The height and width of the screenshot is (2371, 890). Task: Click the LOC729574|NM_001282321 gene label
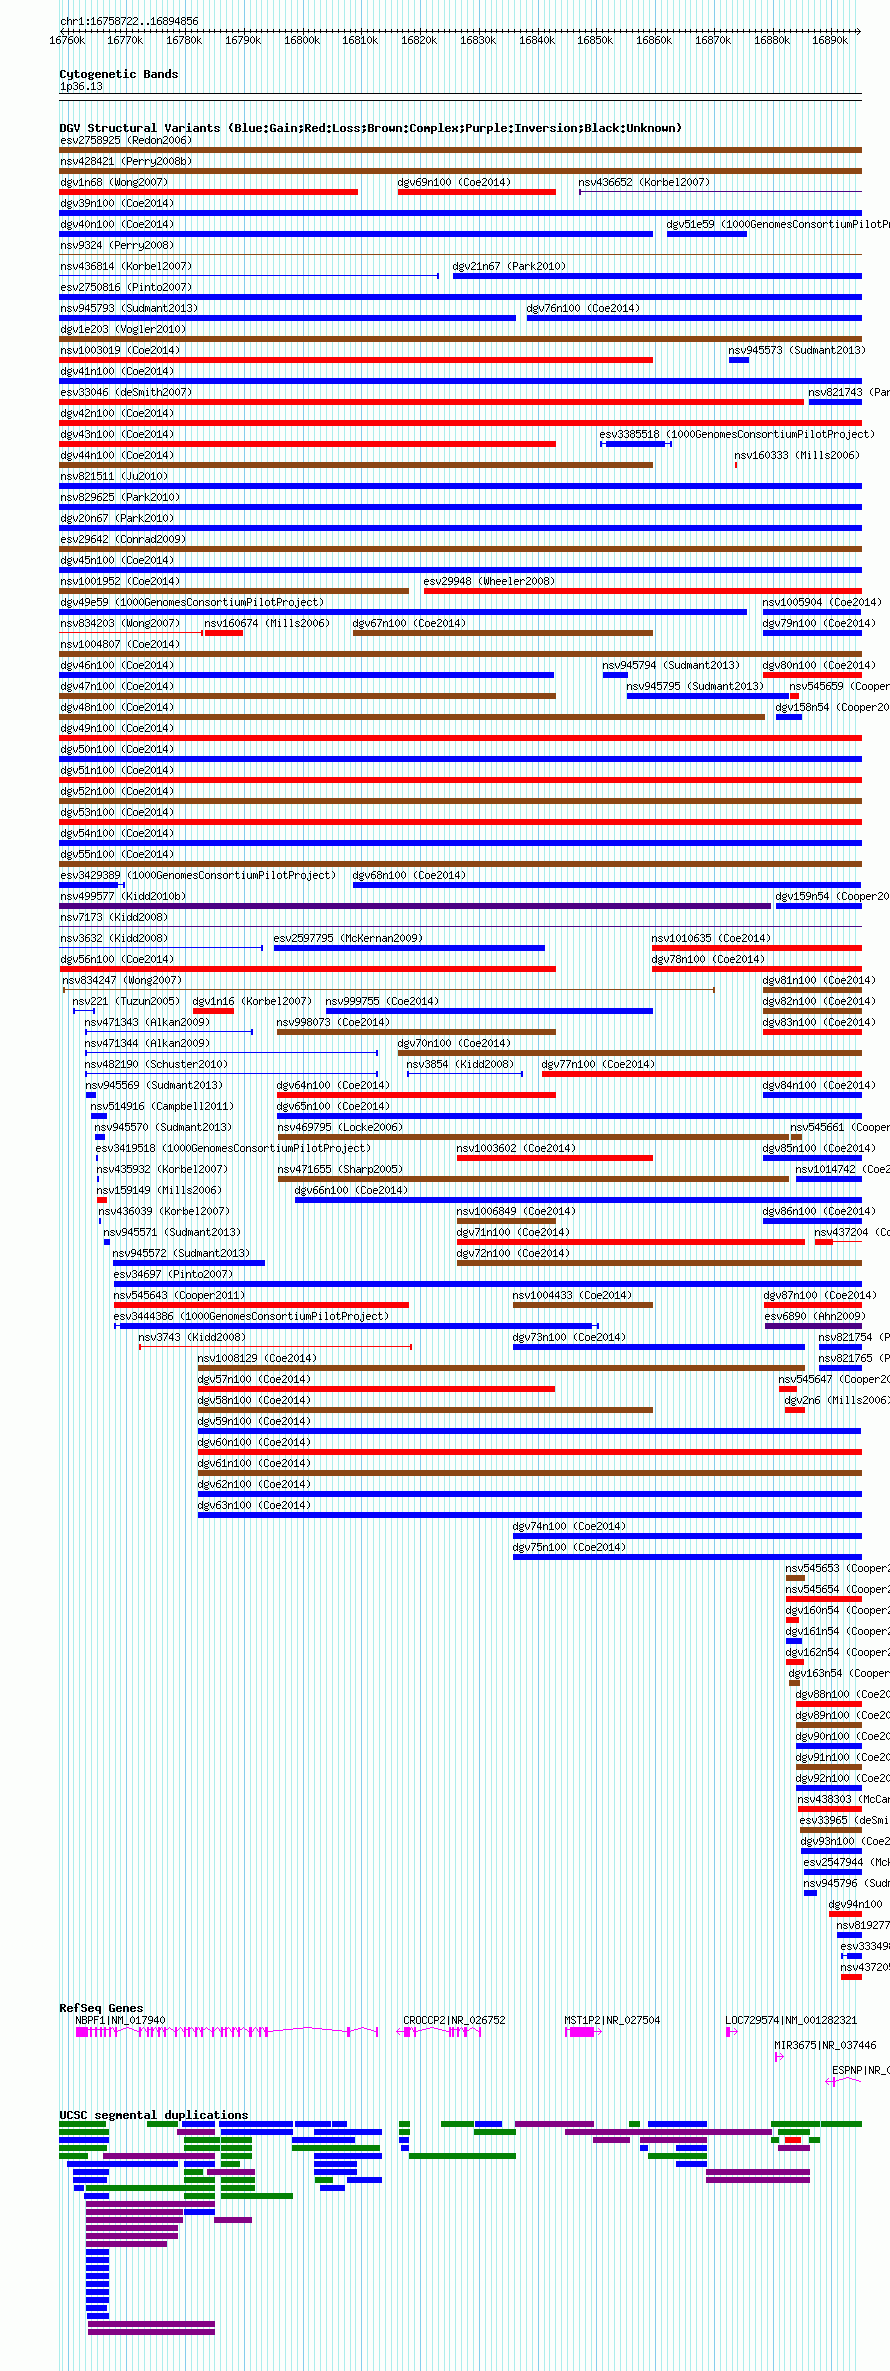(791, 2020)
